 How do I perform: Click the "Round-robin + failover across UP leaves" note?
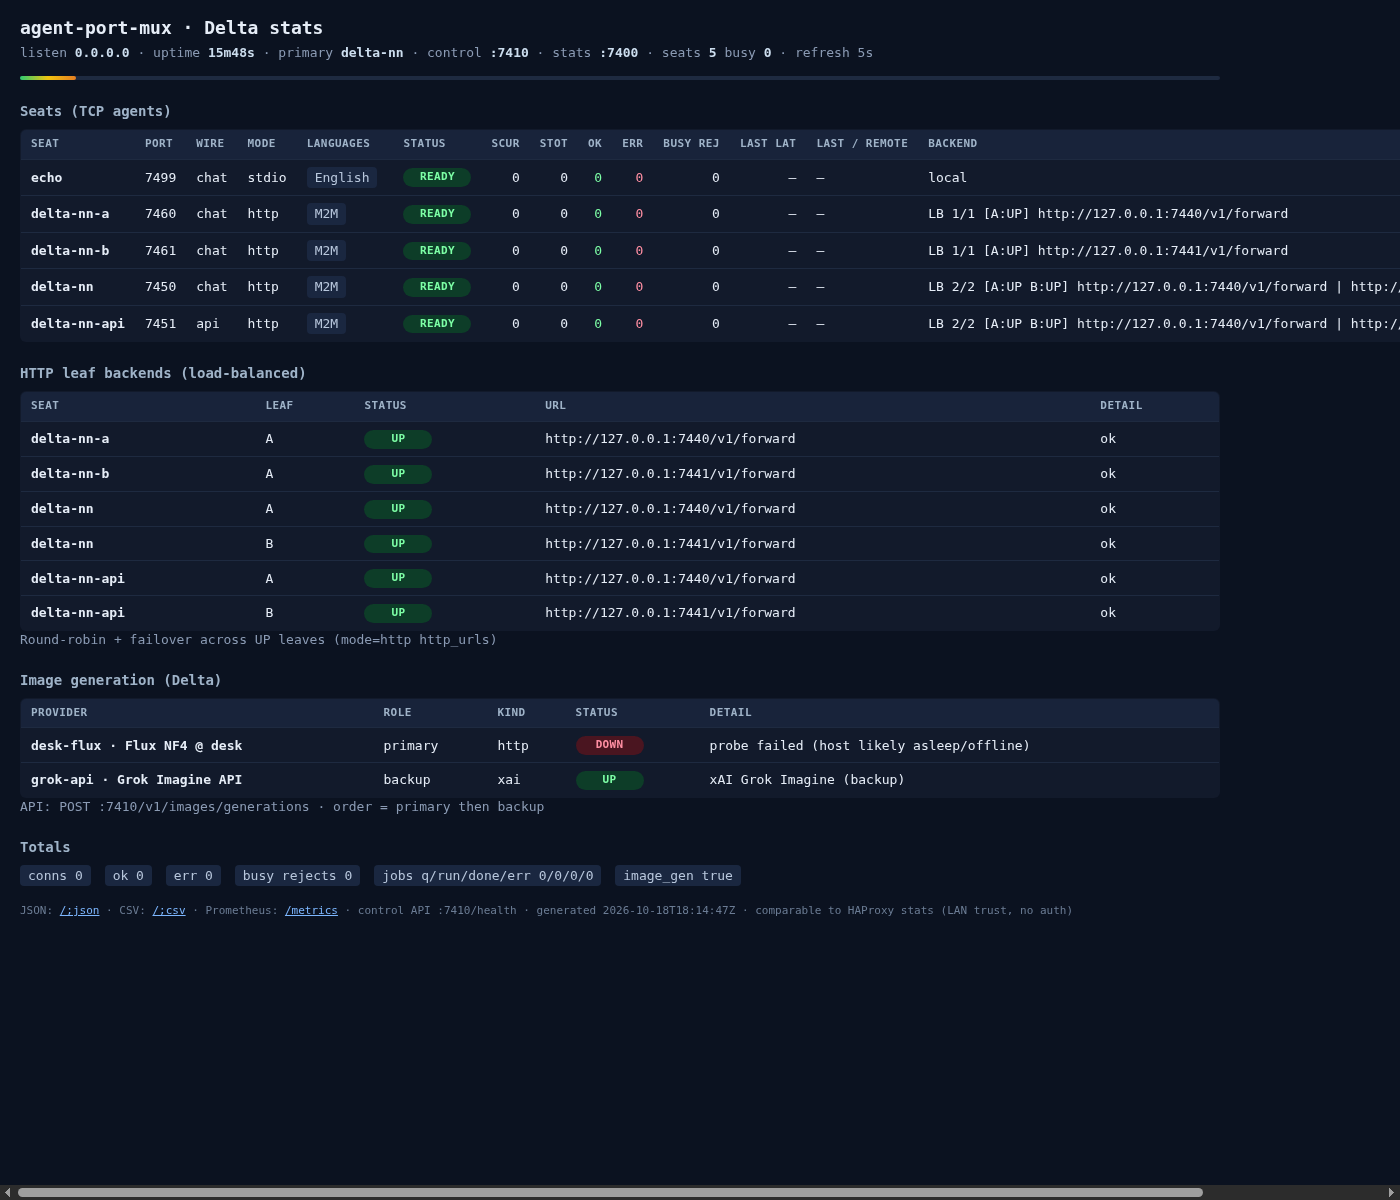(258, 640)
